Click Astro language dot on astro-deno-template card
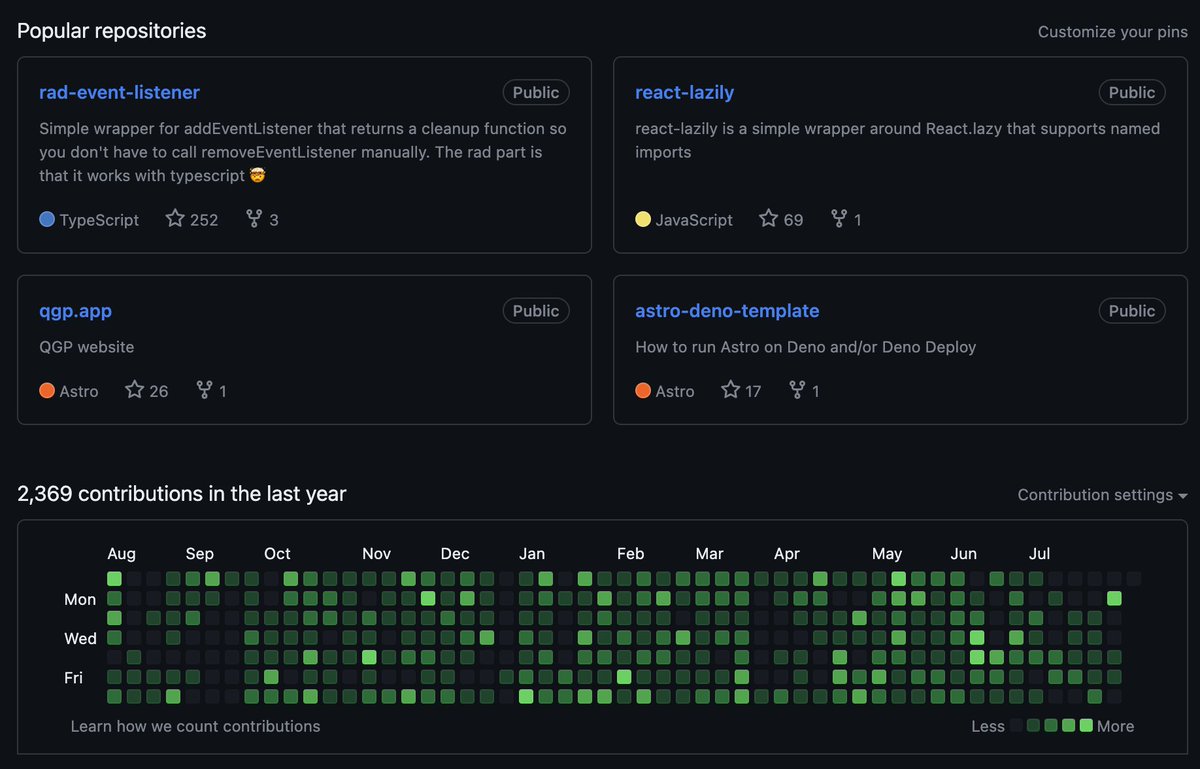This screenshot has height=769, width=1200. tap(643, 390)
